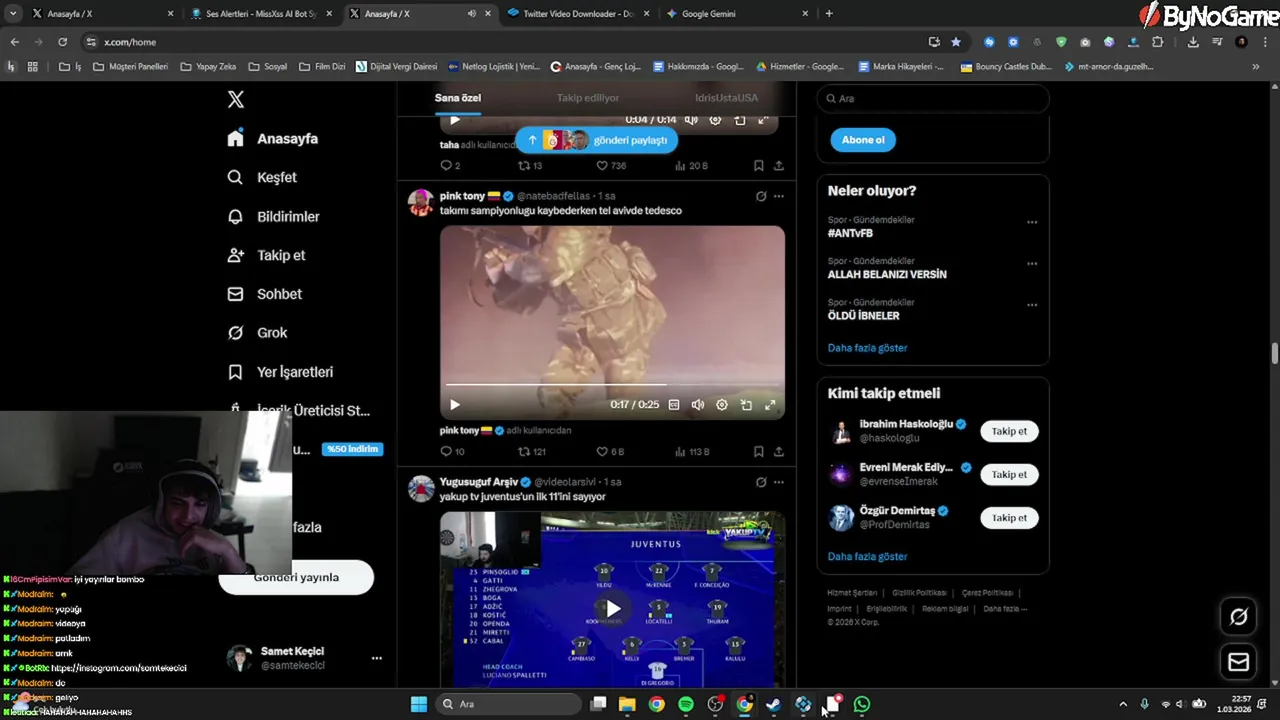Open Sohbet messages
The height and width of the screenshot is (720, 1280).
point(264,294)
